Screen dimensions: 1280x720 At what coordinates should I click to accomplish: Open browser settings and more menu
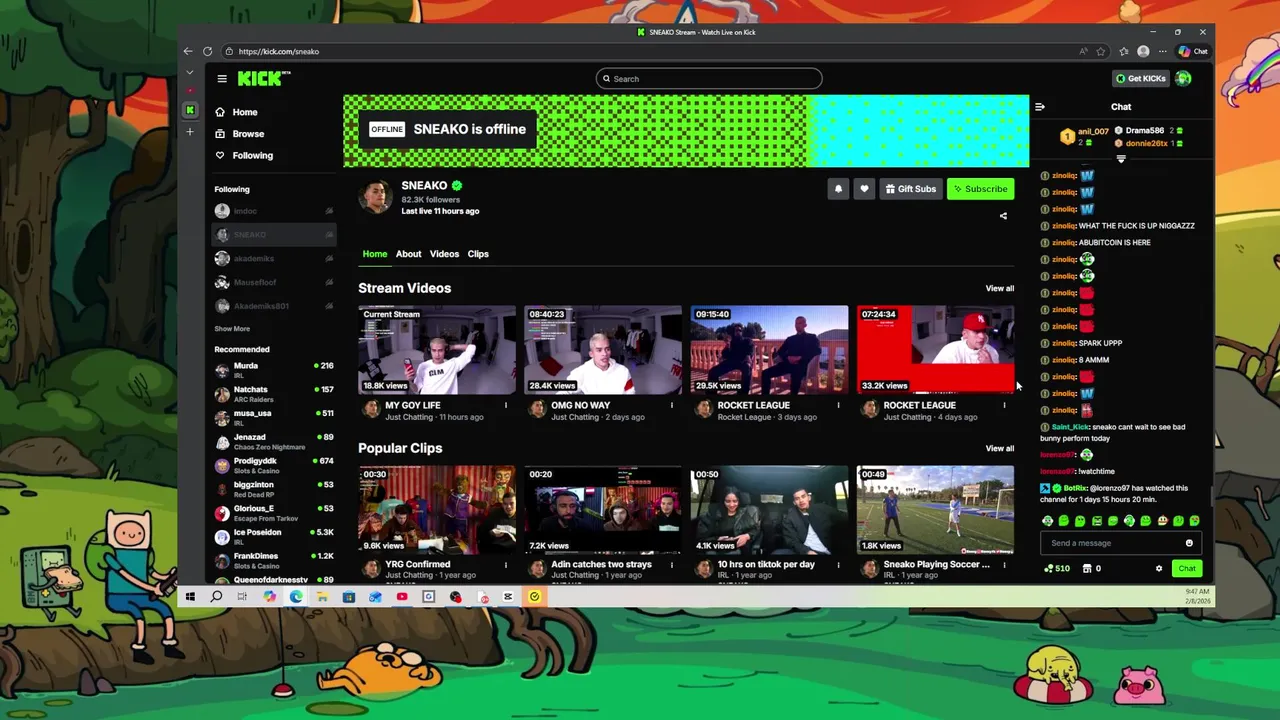click(1162, 51)
